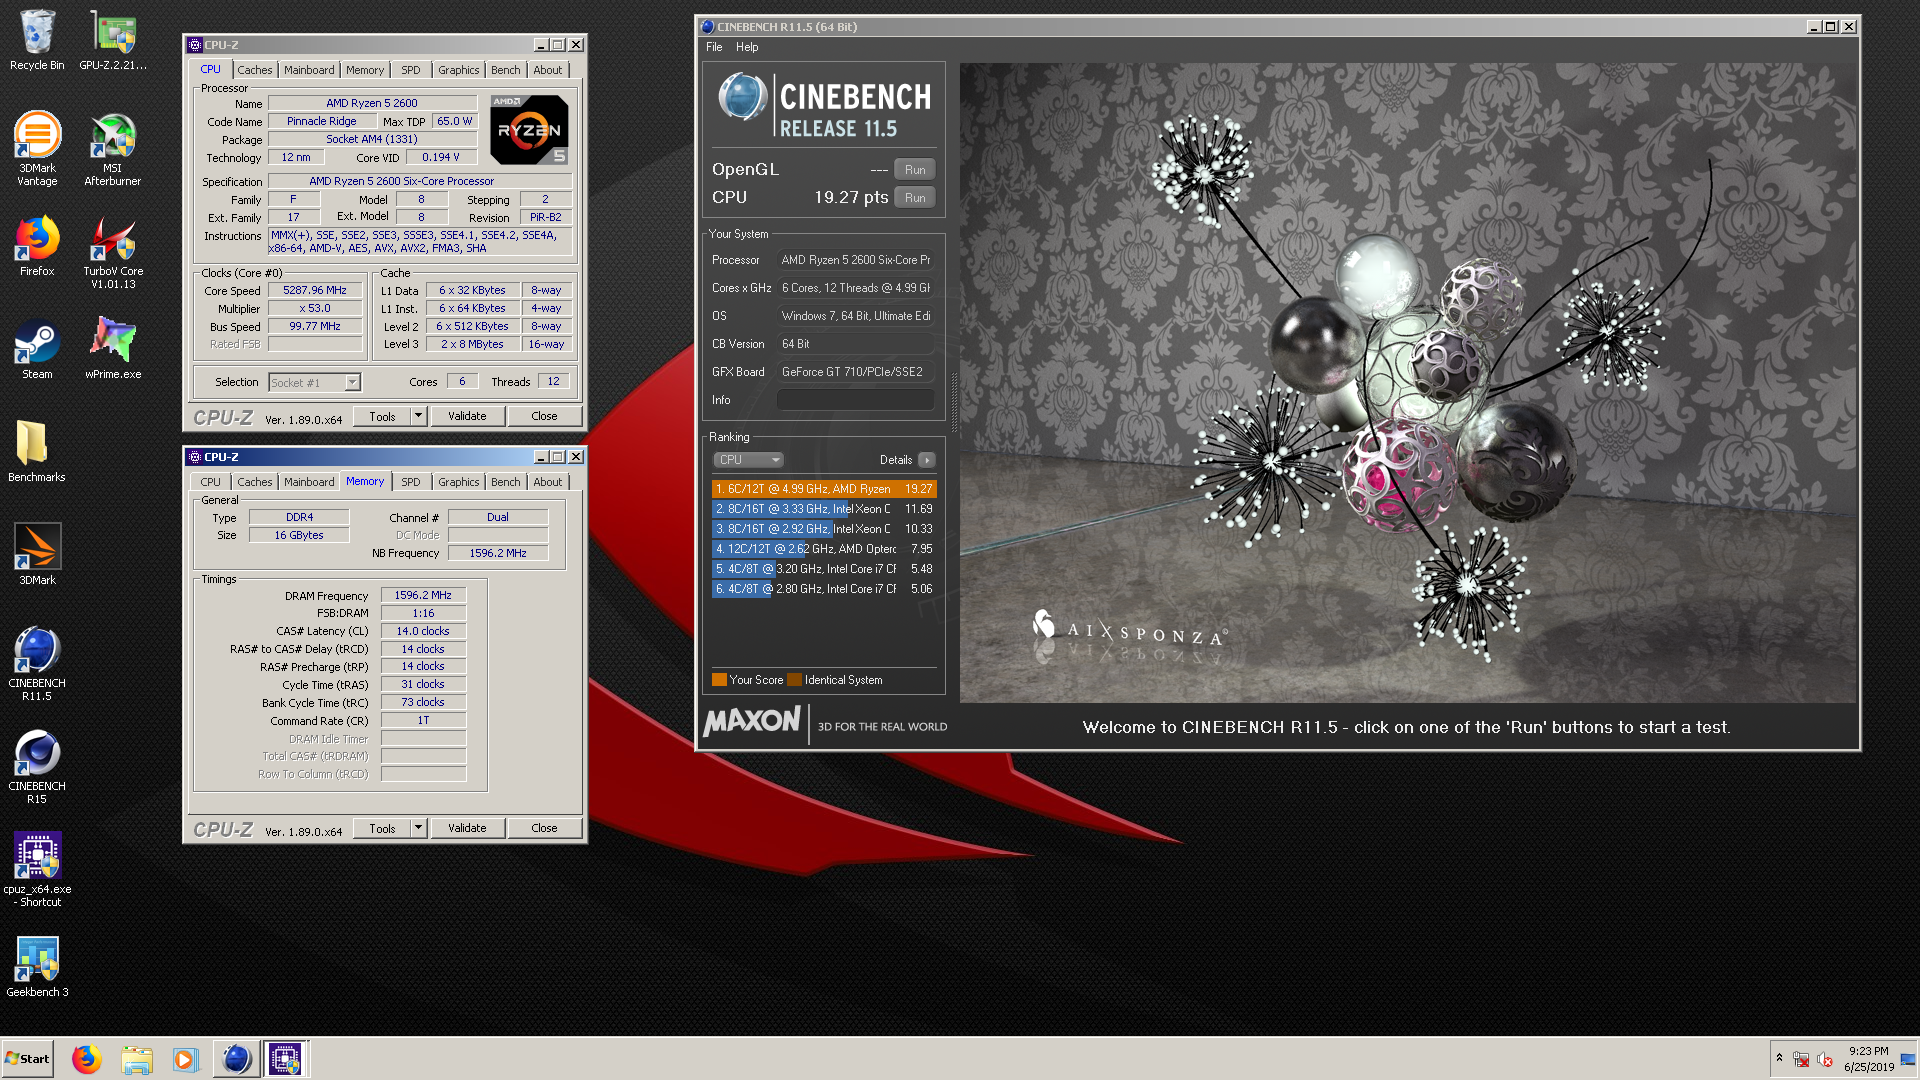Open the File menu in Cinebench
Viewport: 1920px width, 1080px height.
click(714, 47)
